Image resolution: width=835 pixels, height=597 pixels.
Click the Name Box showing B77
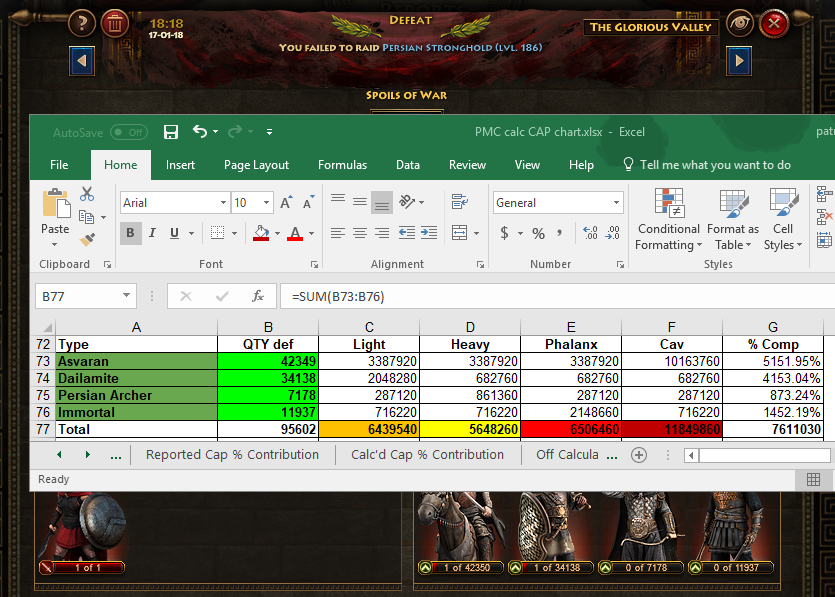[85, 297]
